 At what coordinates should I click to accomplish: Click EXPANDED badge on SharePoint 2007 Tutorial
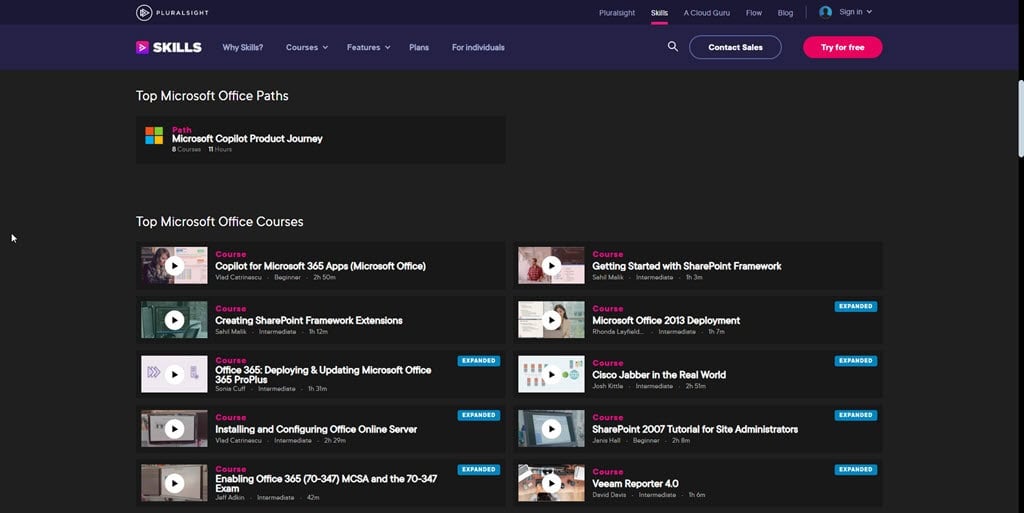[856, 415]
